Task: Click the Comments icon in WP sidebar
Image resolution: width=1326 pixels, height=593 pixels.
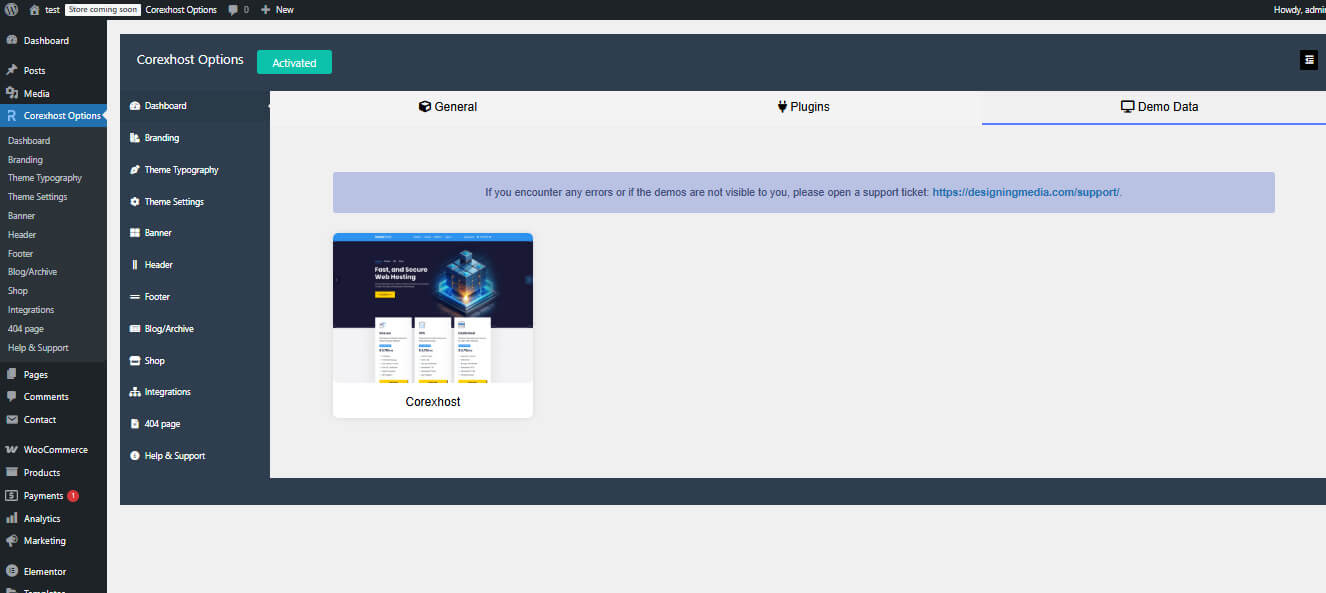Action: (12, 397)
